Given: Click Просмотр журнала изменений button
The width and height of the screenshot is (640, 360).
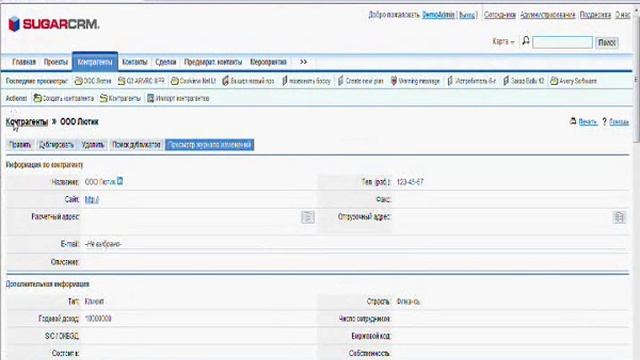Looking at the screenshot, I should (x=209, y=145).
